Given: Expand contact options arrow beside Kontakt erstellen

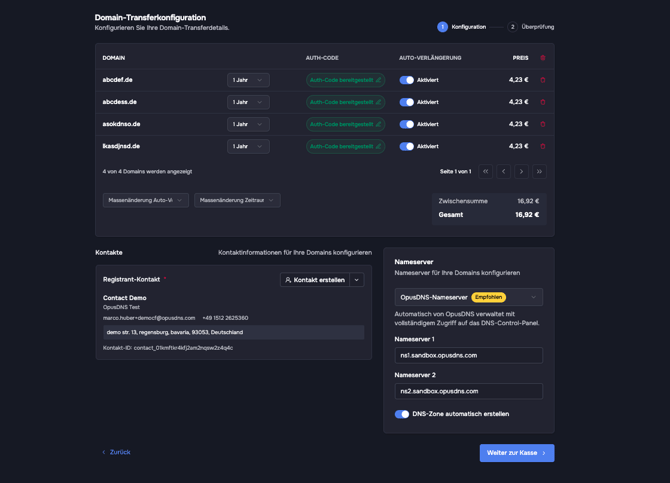Looking at the screenshot, I should [x=357, y=280].
